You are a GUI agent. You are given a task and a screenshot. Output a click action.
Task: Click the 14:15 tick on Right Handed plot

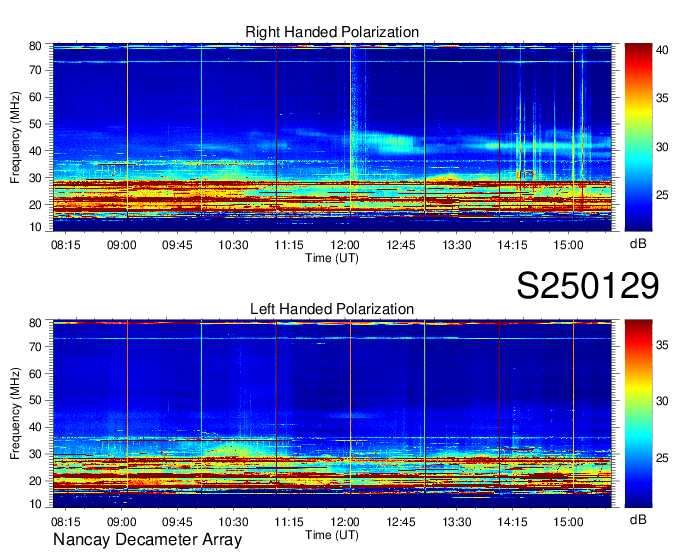[x=512, y=245]
